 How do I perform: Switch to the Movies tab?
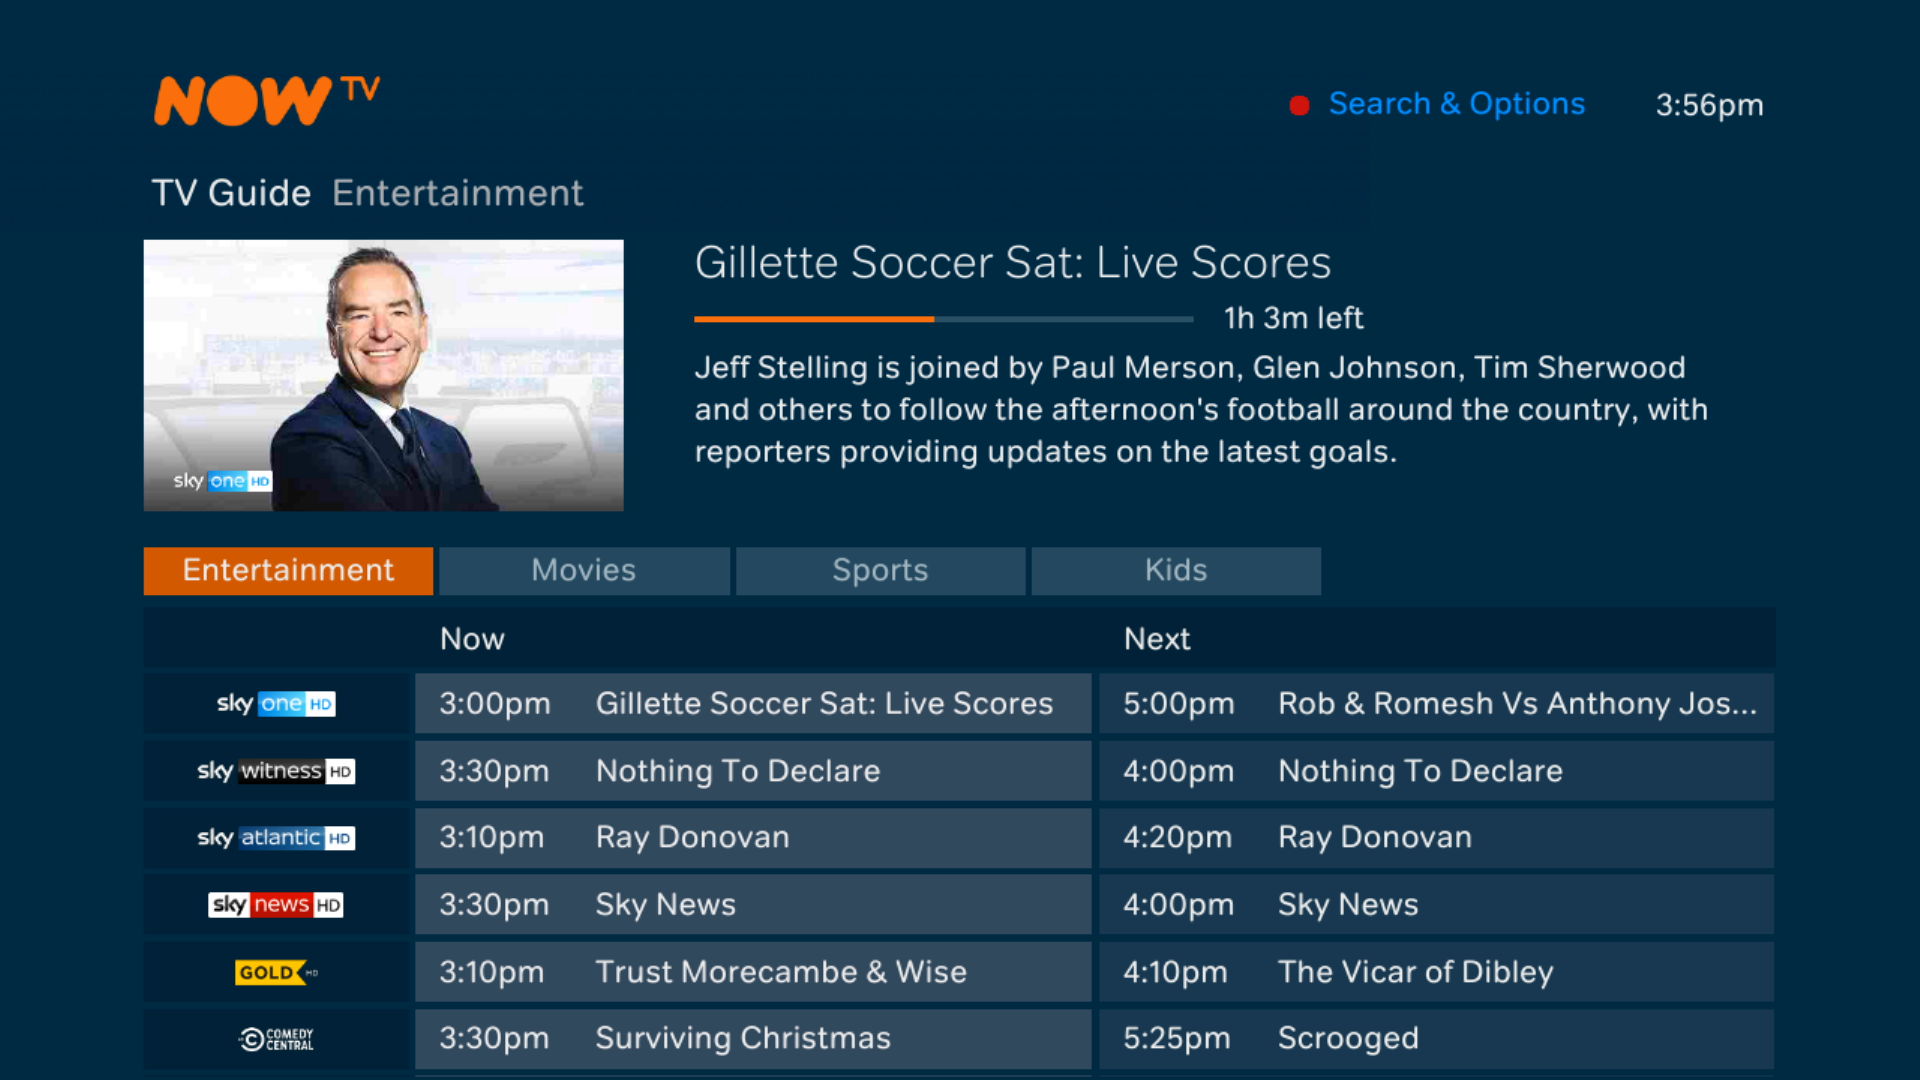[x=584, y=571]
